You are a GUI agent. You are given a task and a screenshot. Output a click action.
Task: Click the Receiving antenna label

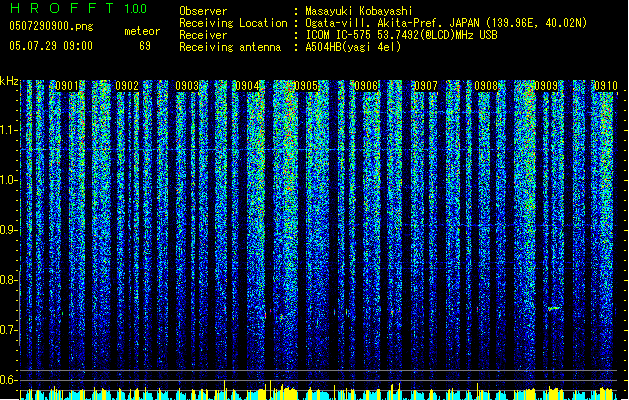pos(230,47)
